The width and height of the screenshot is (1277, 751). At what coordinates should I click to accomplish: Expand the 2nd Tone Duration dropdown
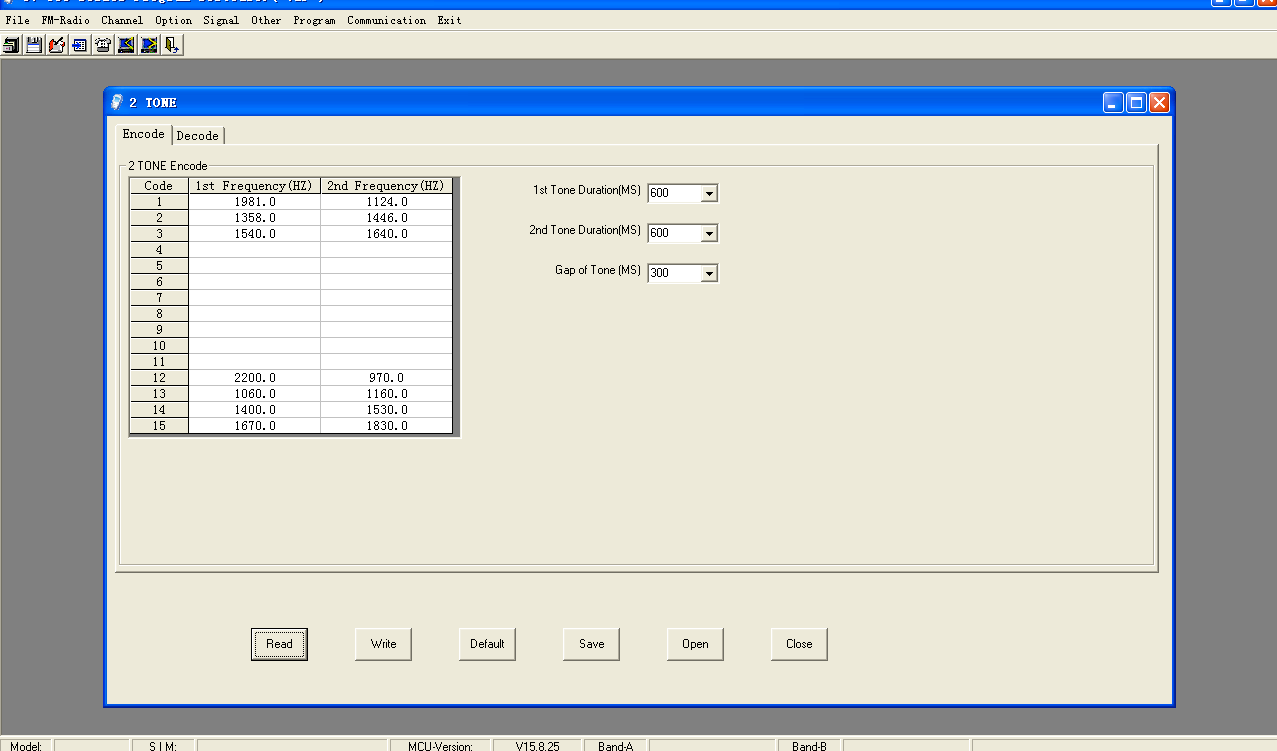pos(709,233)
